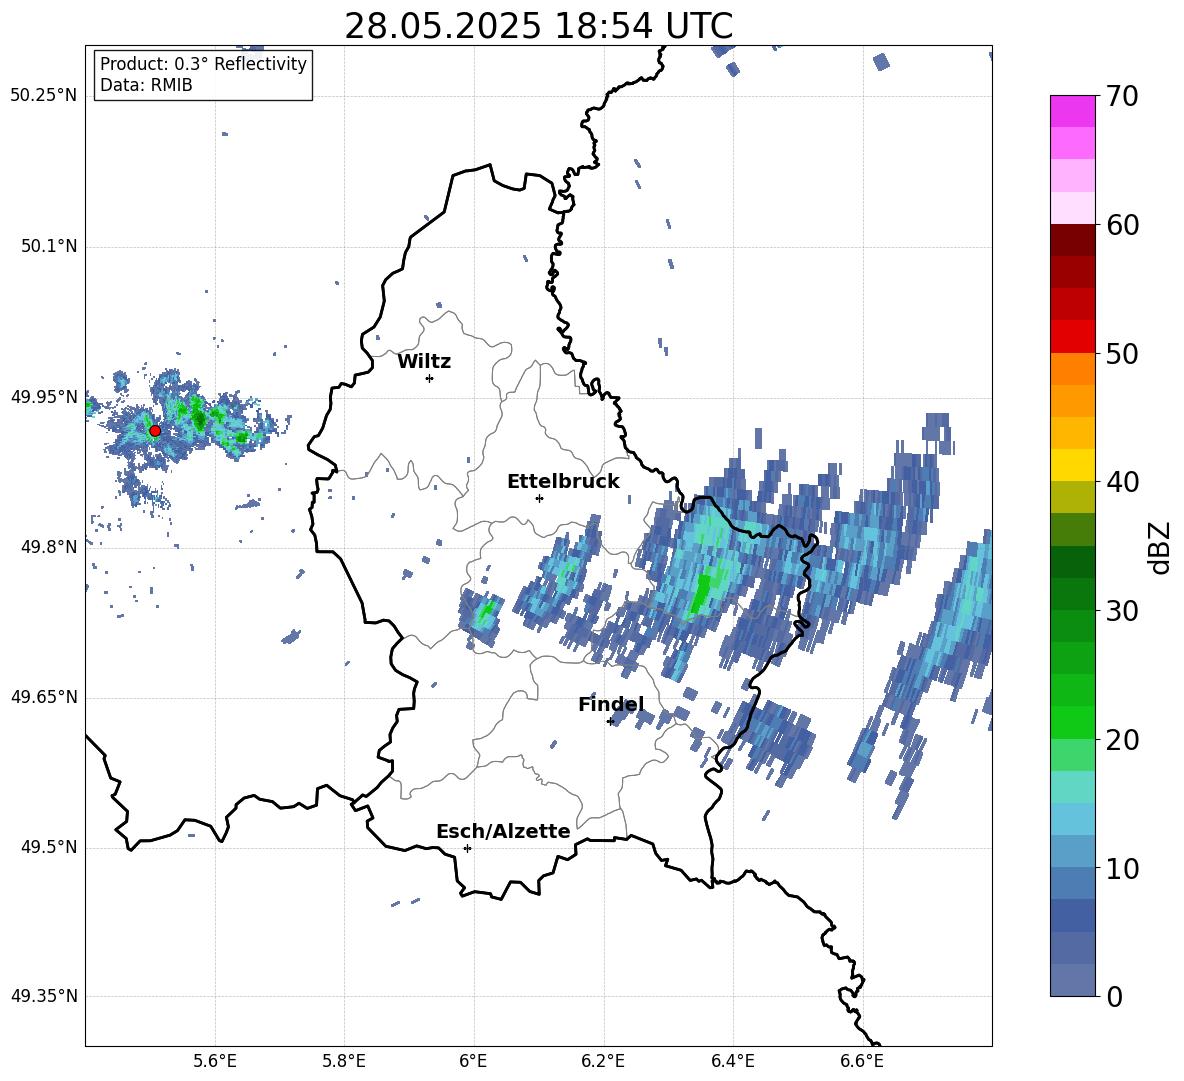
Task: Click the 50.25°N latitude label
Action: point(44,96)
